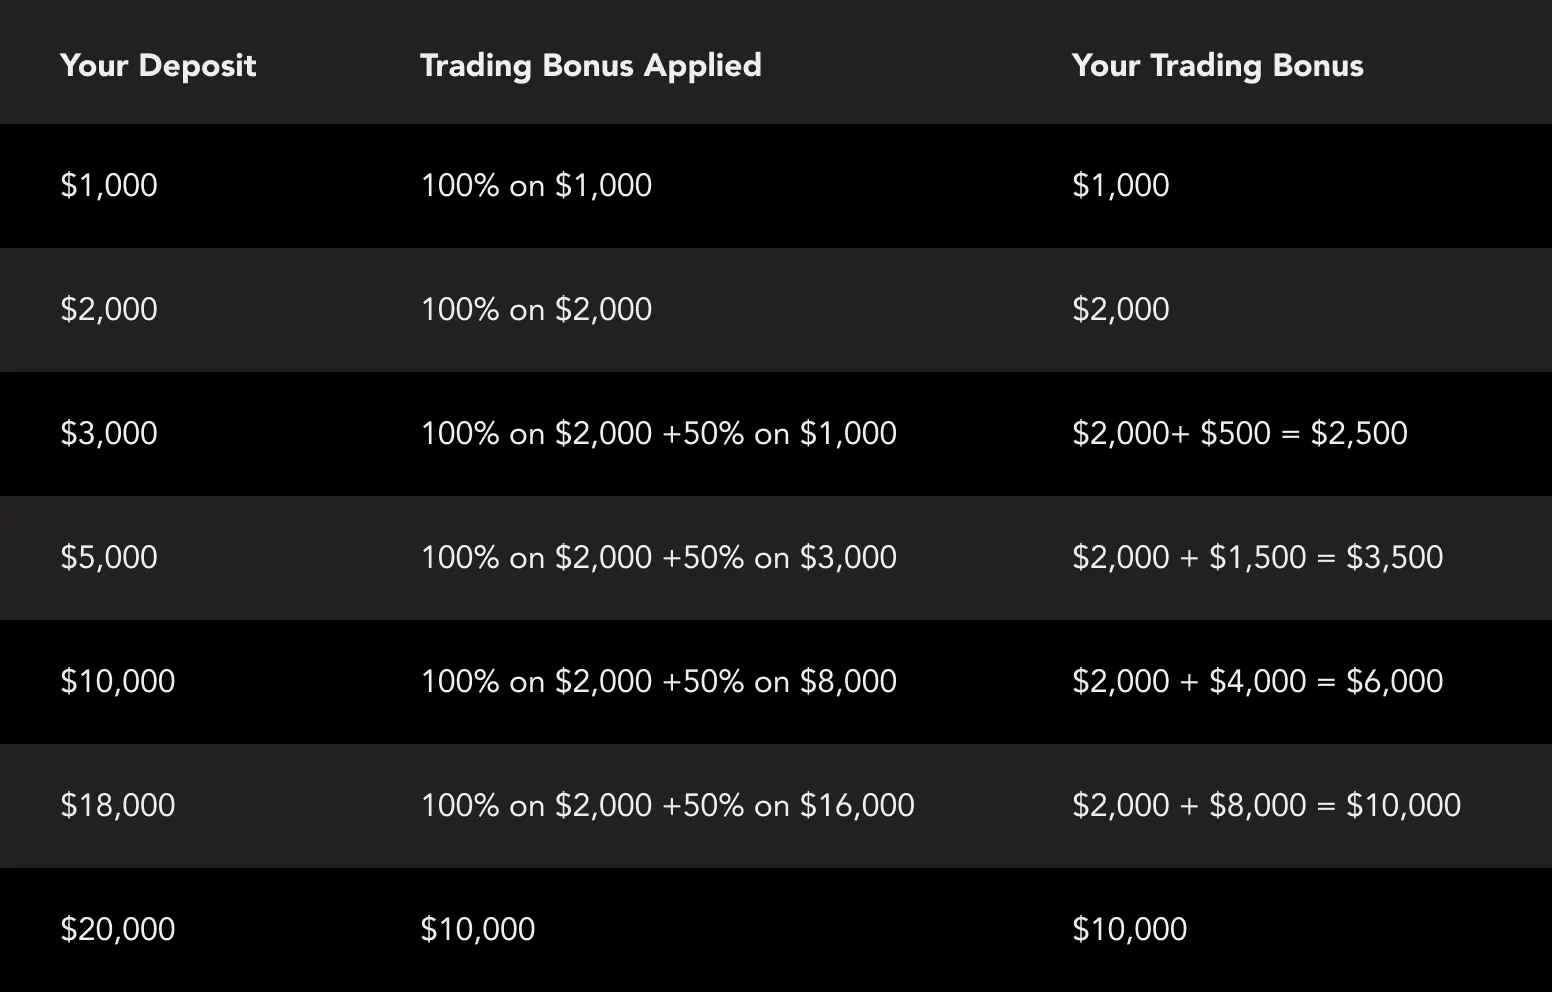
Task: Click the "$2,000 + $1,500 = $3,500" bonus
Action: [x=1257, y=557]
